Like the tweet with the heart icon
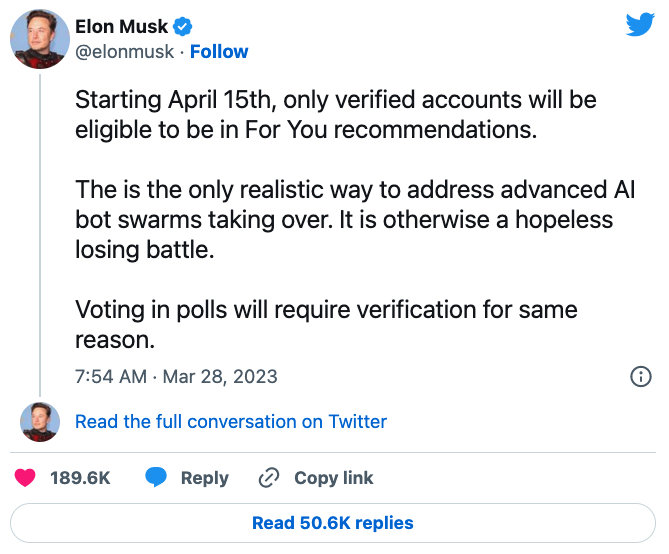669x554 pixels. [25, 477]
